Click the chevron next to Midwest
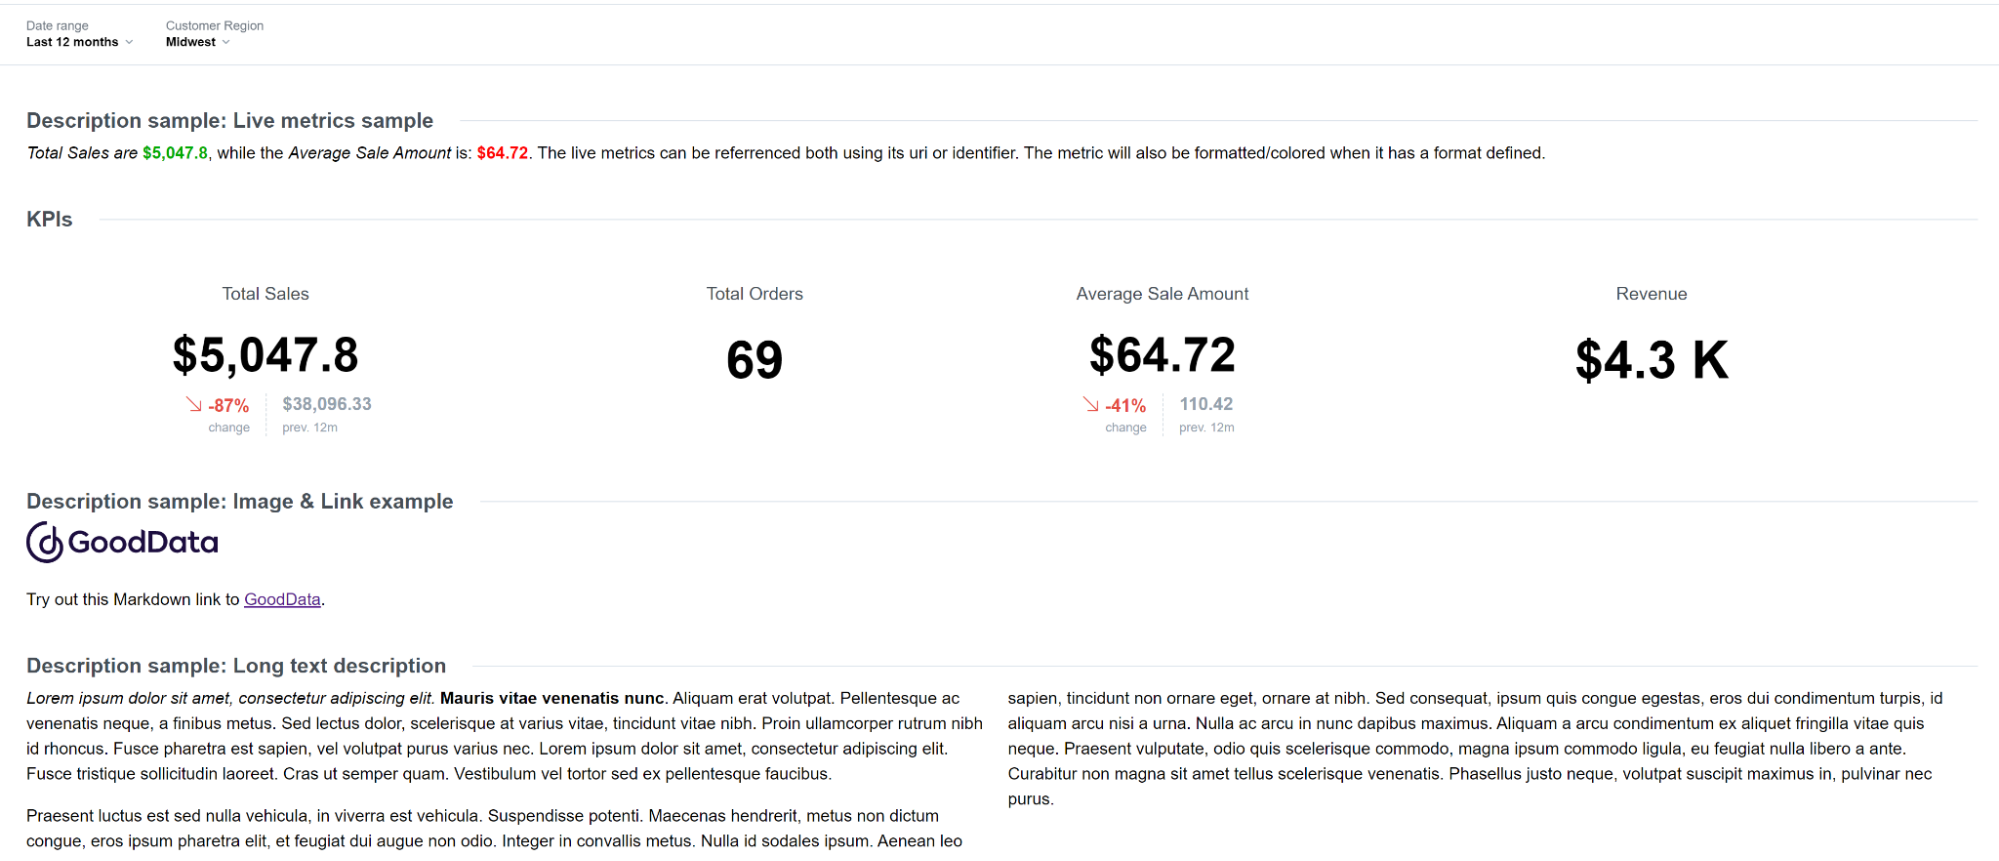The width and height of the screenshot is (1999, 861). coord(227,42)
